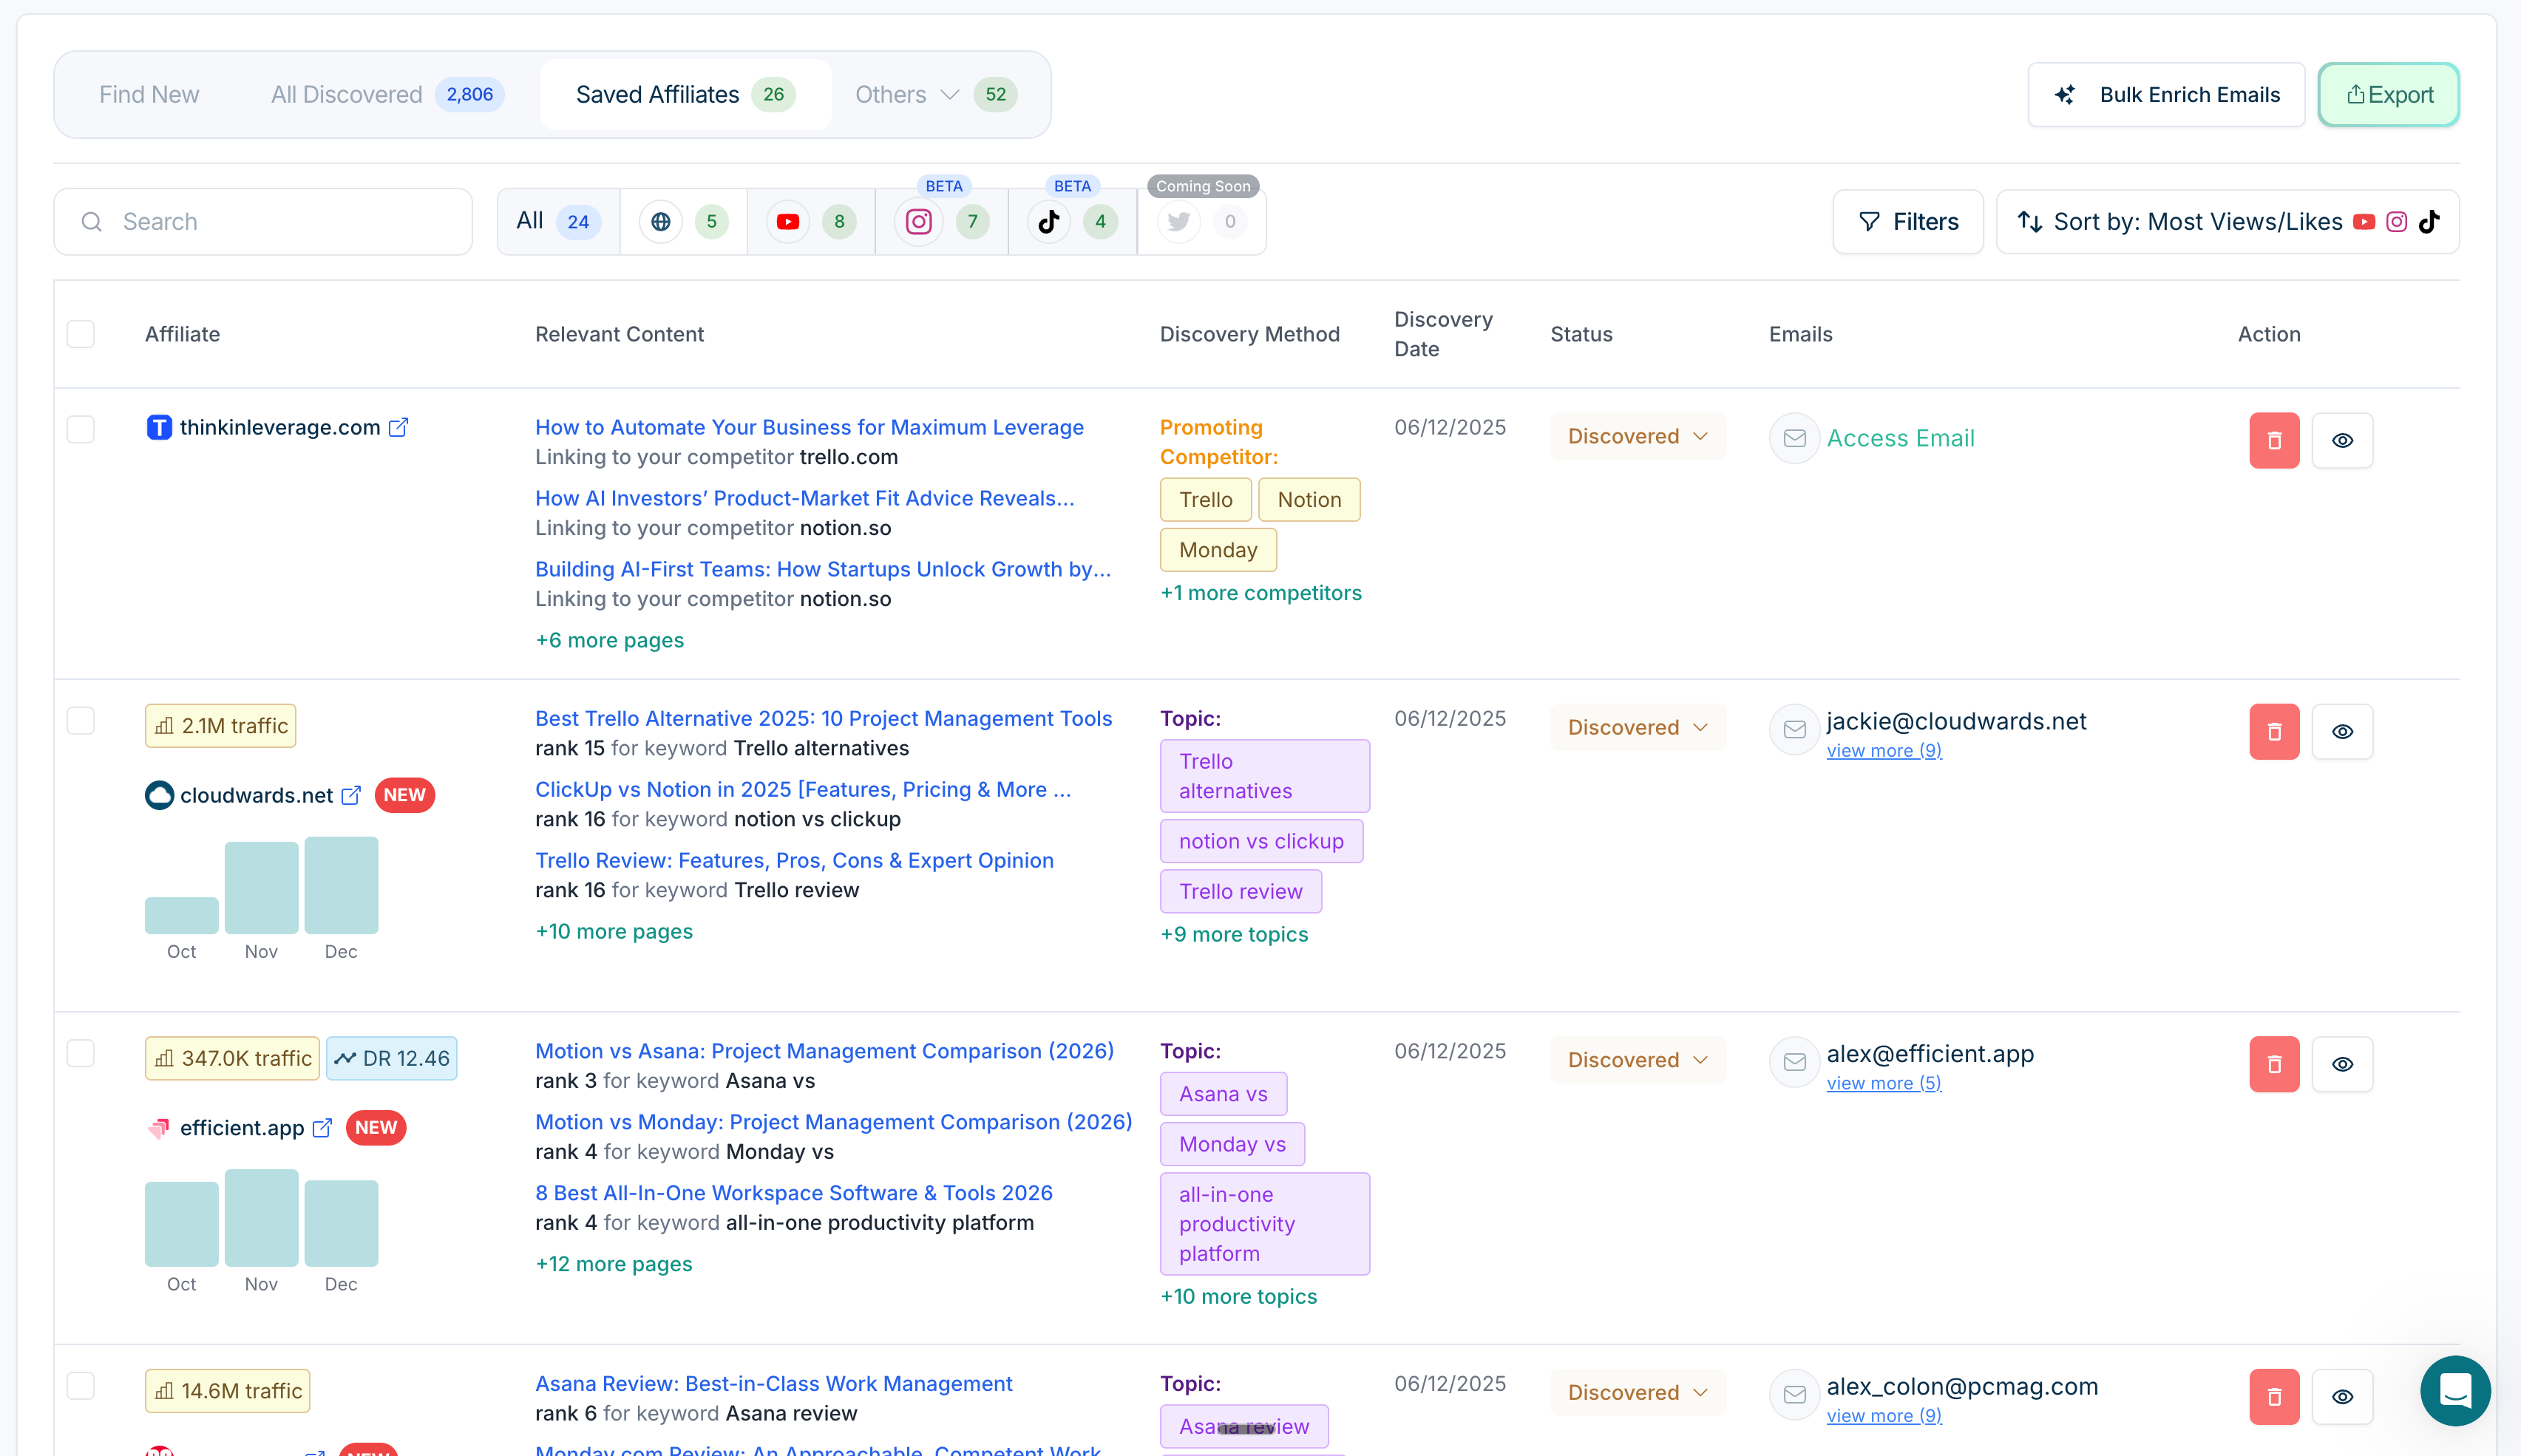Click the email envelope icon for efficient.app

coord(1794,1063)
